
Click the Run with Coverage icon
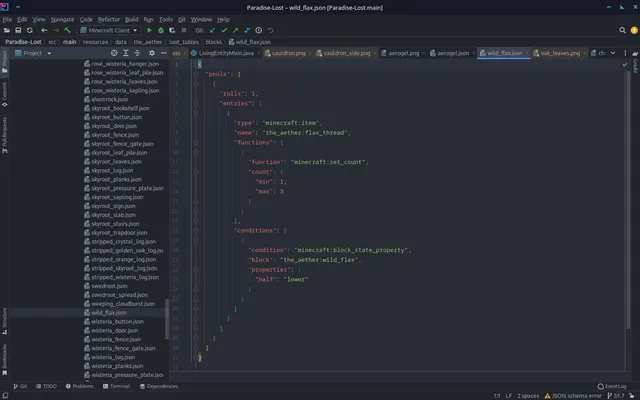[x=172, y=30]
